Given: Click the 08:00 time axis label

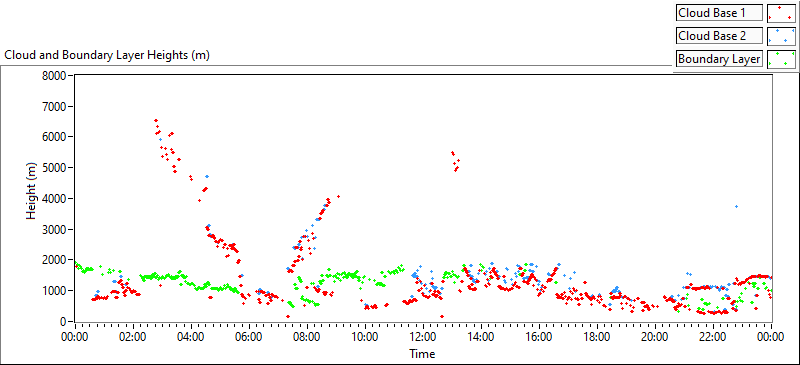Looking at the screenshot, I should 307,336.
